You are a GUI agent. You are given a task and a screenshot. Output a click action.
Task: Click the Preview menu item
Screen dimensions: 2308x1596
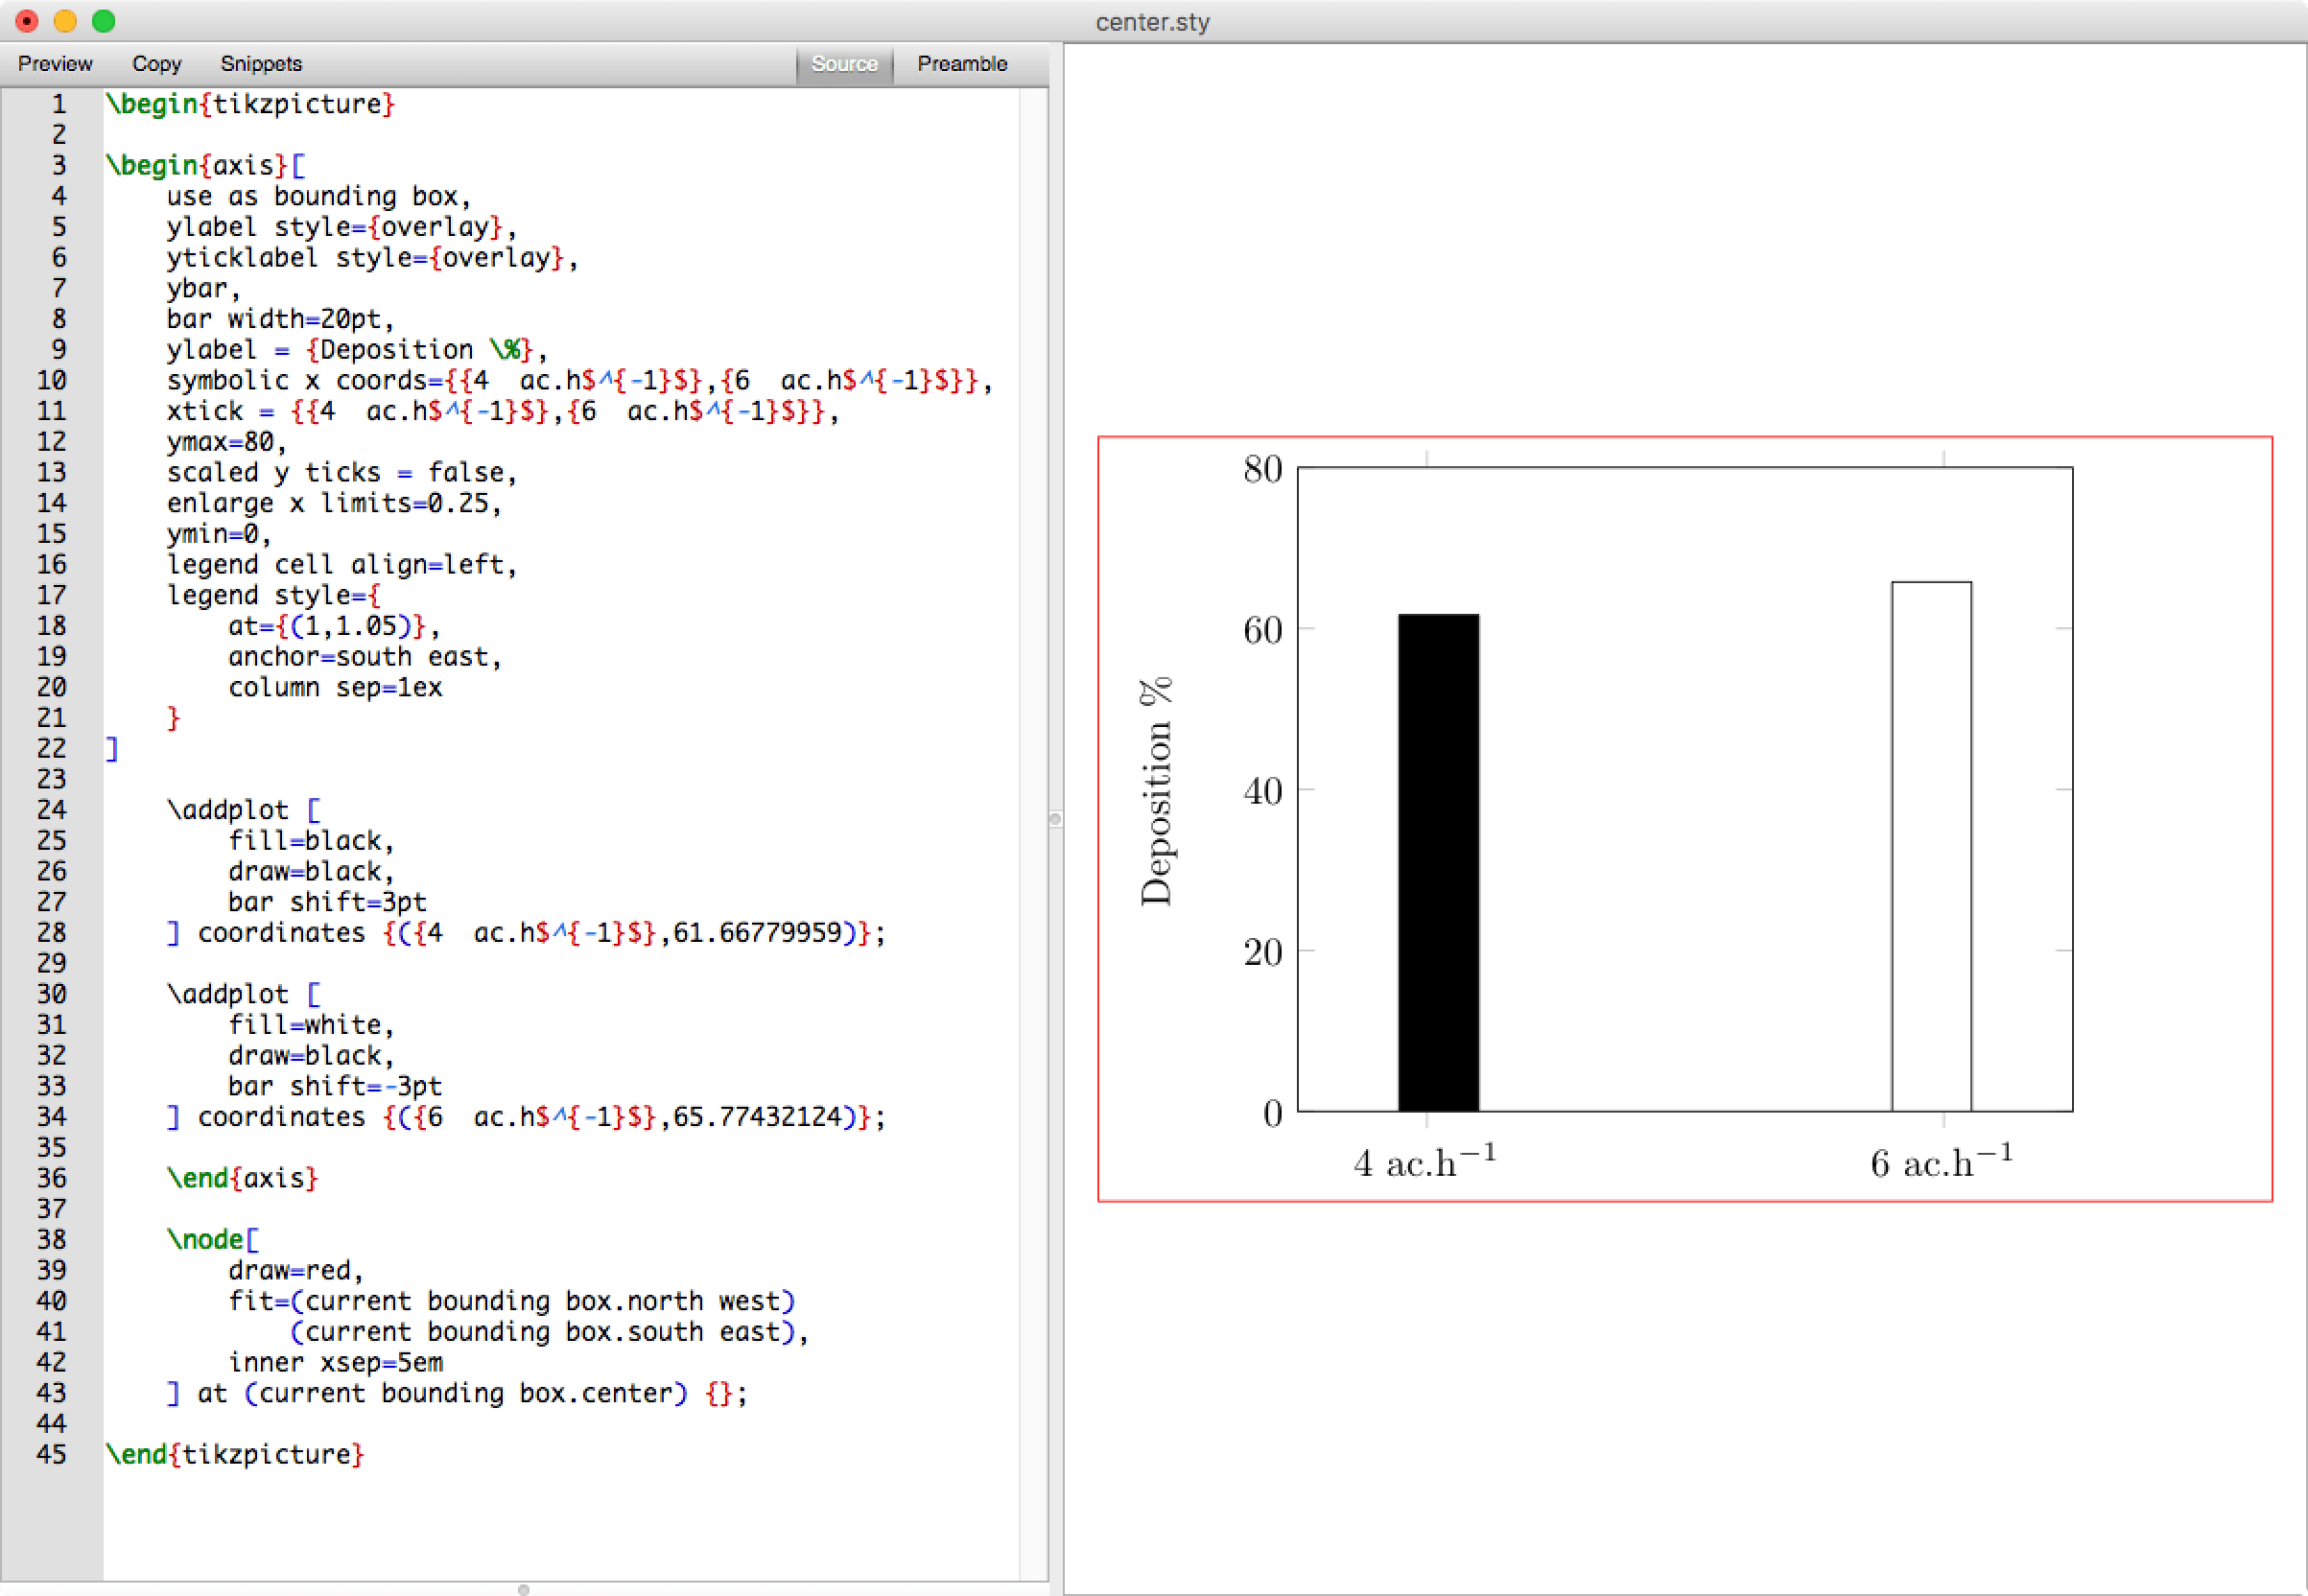click(55, 63)
